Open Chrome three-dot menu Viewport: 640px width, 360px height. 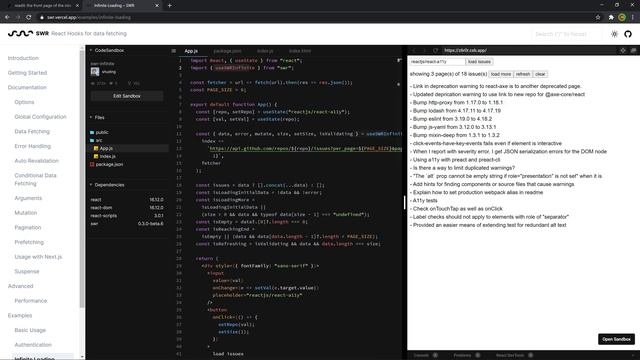coord(633,17)
